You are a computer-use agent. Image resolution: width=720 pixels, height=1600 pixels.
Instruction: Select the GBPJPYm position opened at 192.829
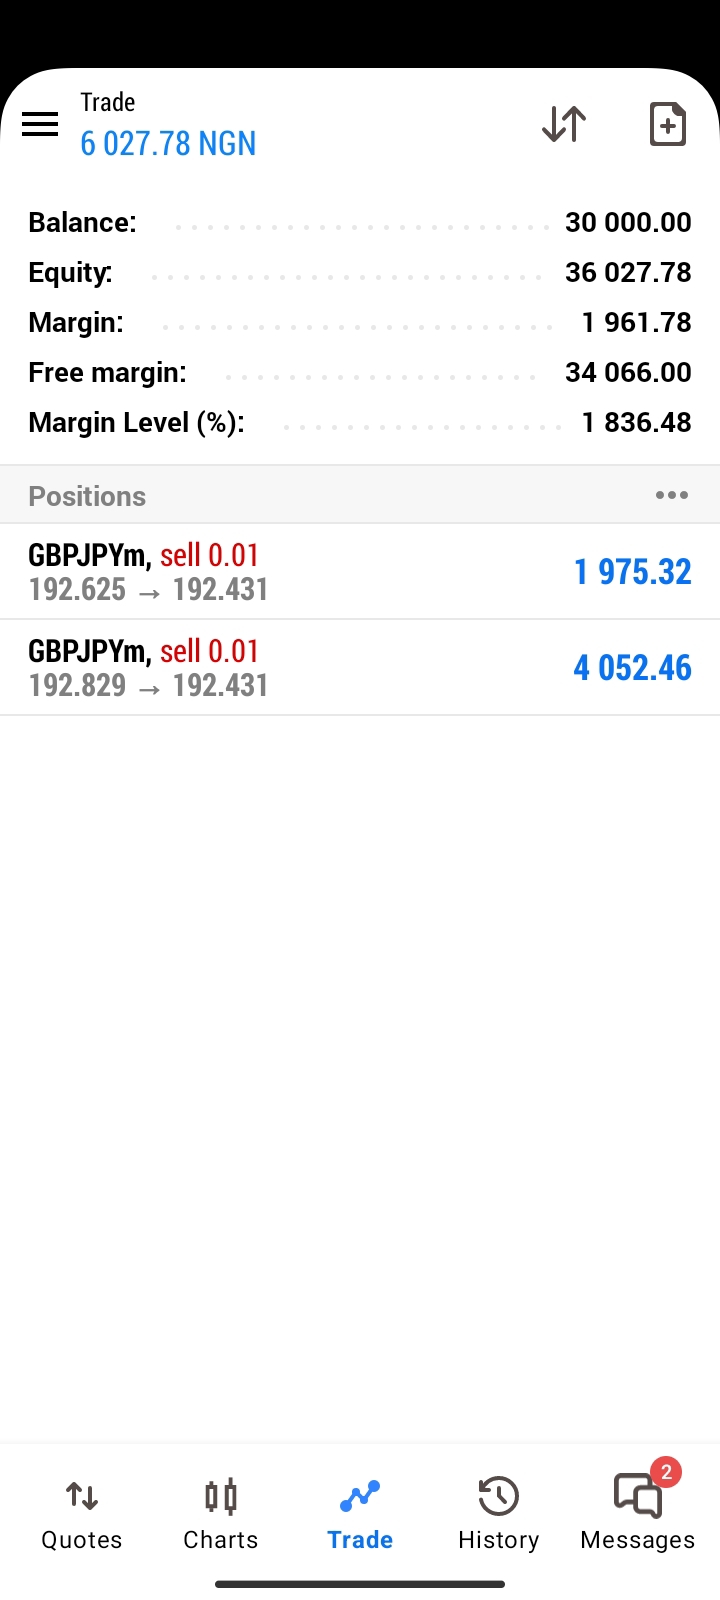[360, 668]
